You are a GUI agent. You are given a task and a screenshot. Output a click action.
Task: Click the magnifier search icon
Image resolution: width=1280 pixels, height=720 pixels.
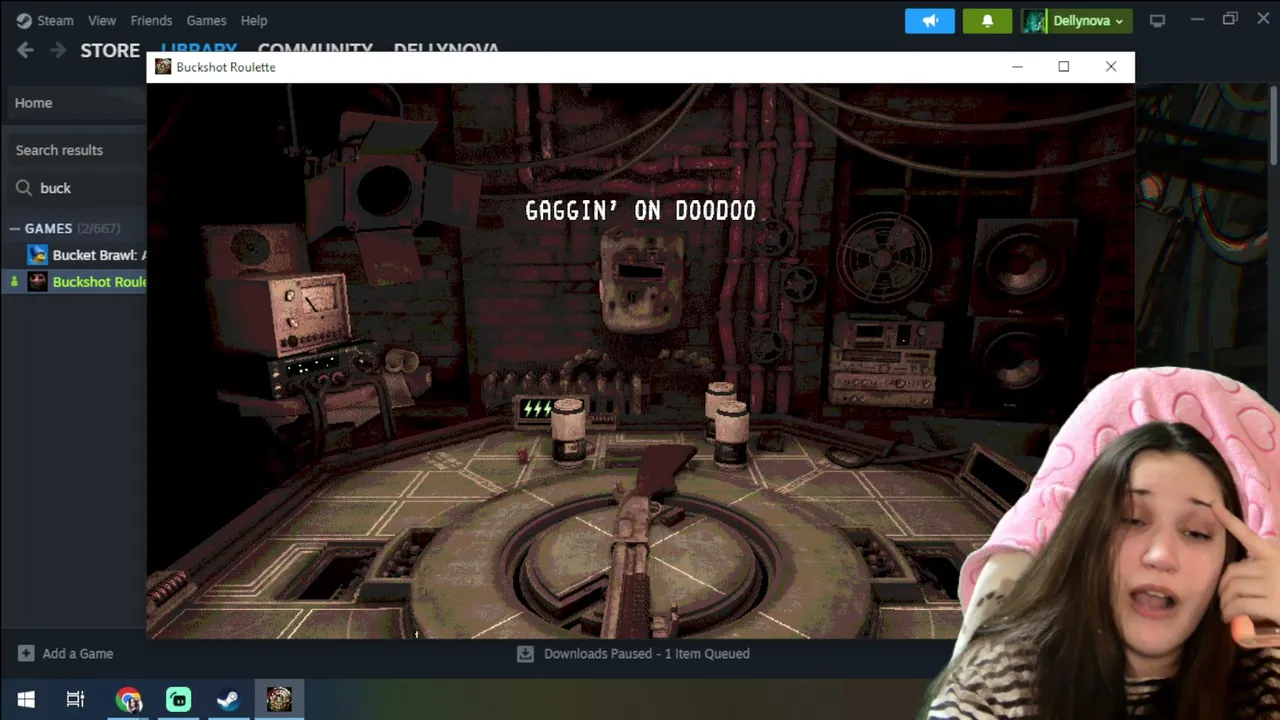[23, 188]
